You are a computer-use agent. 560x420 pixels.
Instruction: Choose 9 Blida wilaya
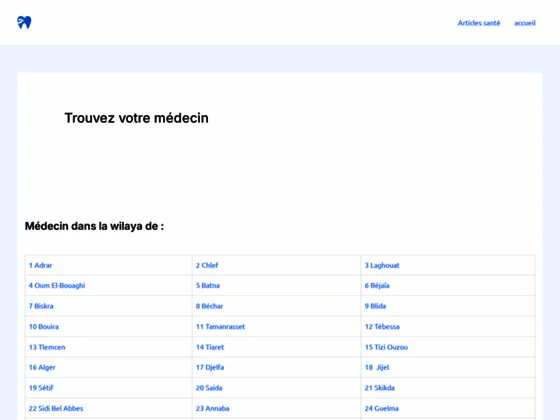tap(375, 306)
